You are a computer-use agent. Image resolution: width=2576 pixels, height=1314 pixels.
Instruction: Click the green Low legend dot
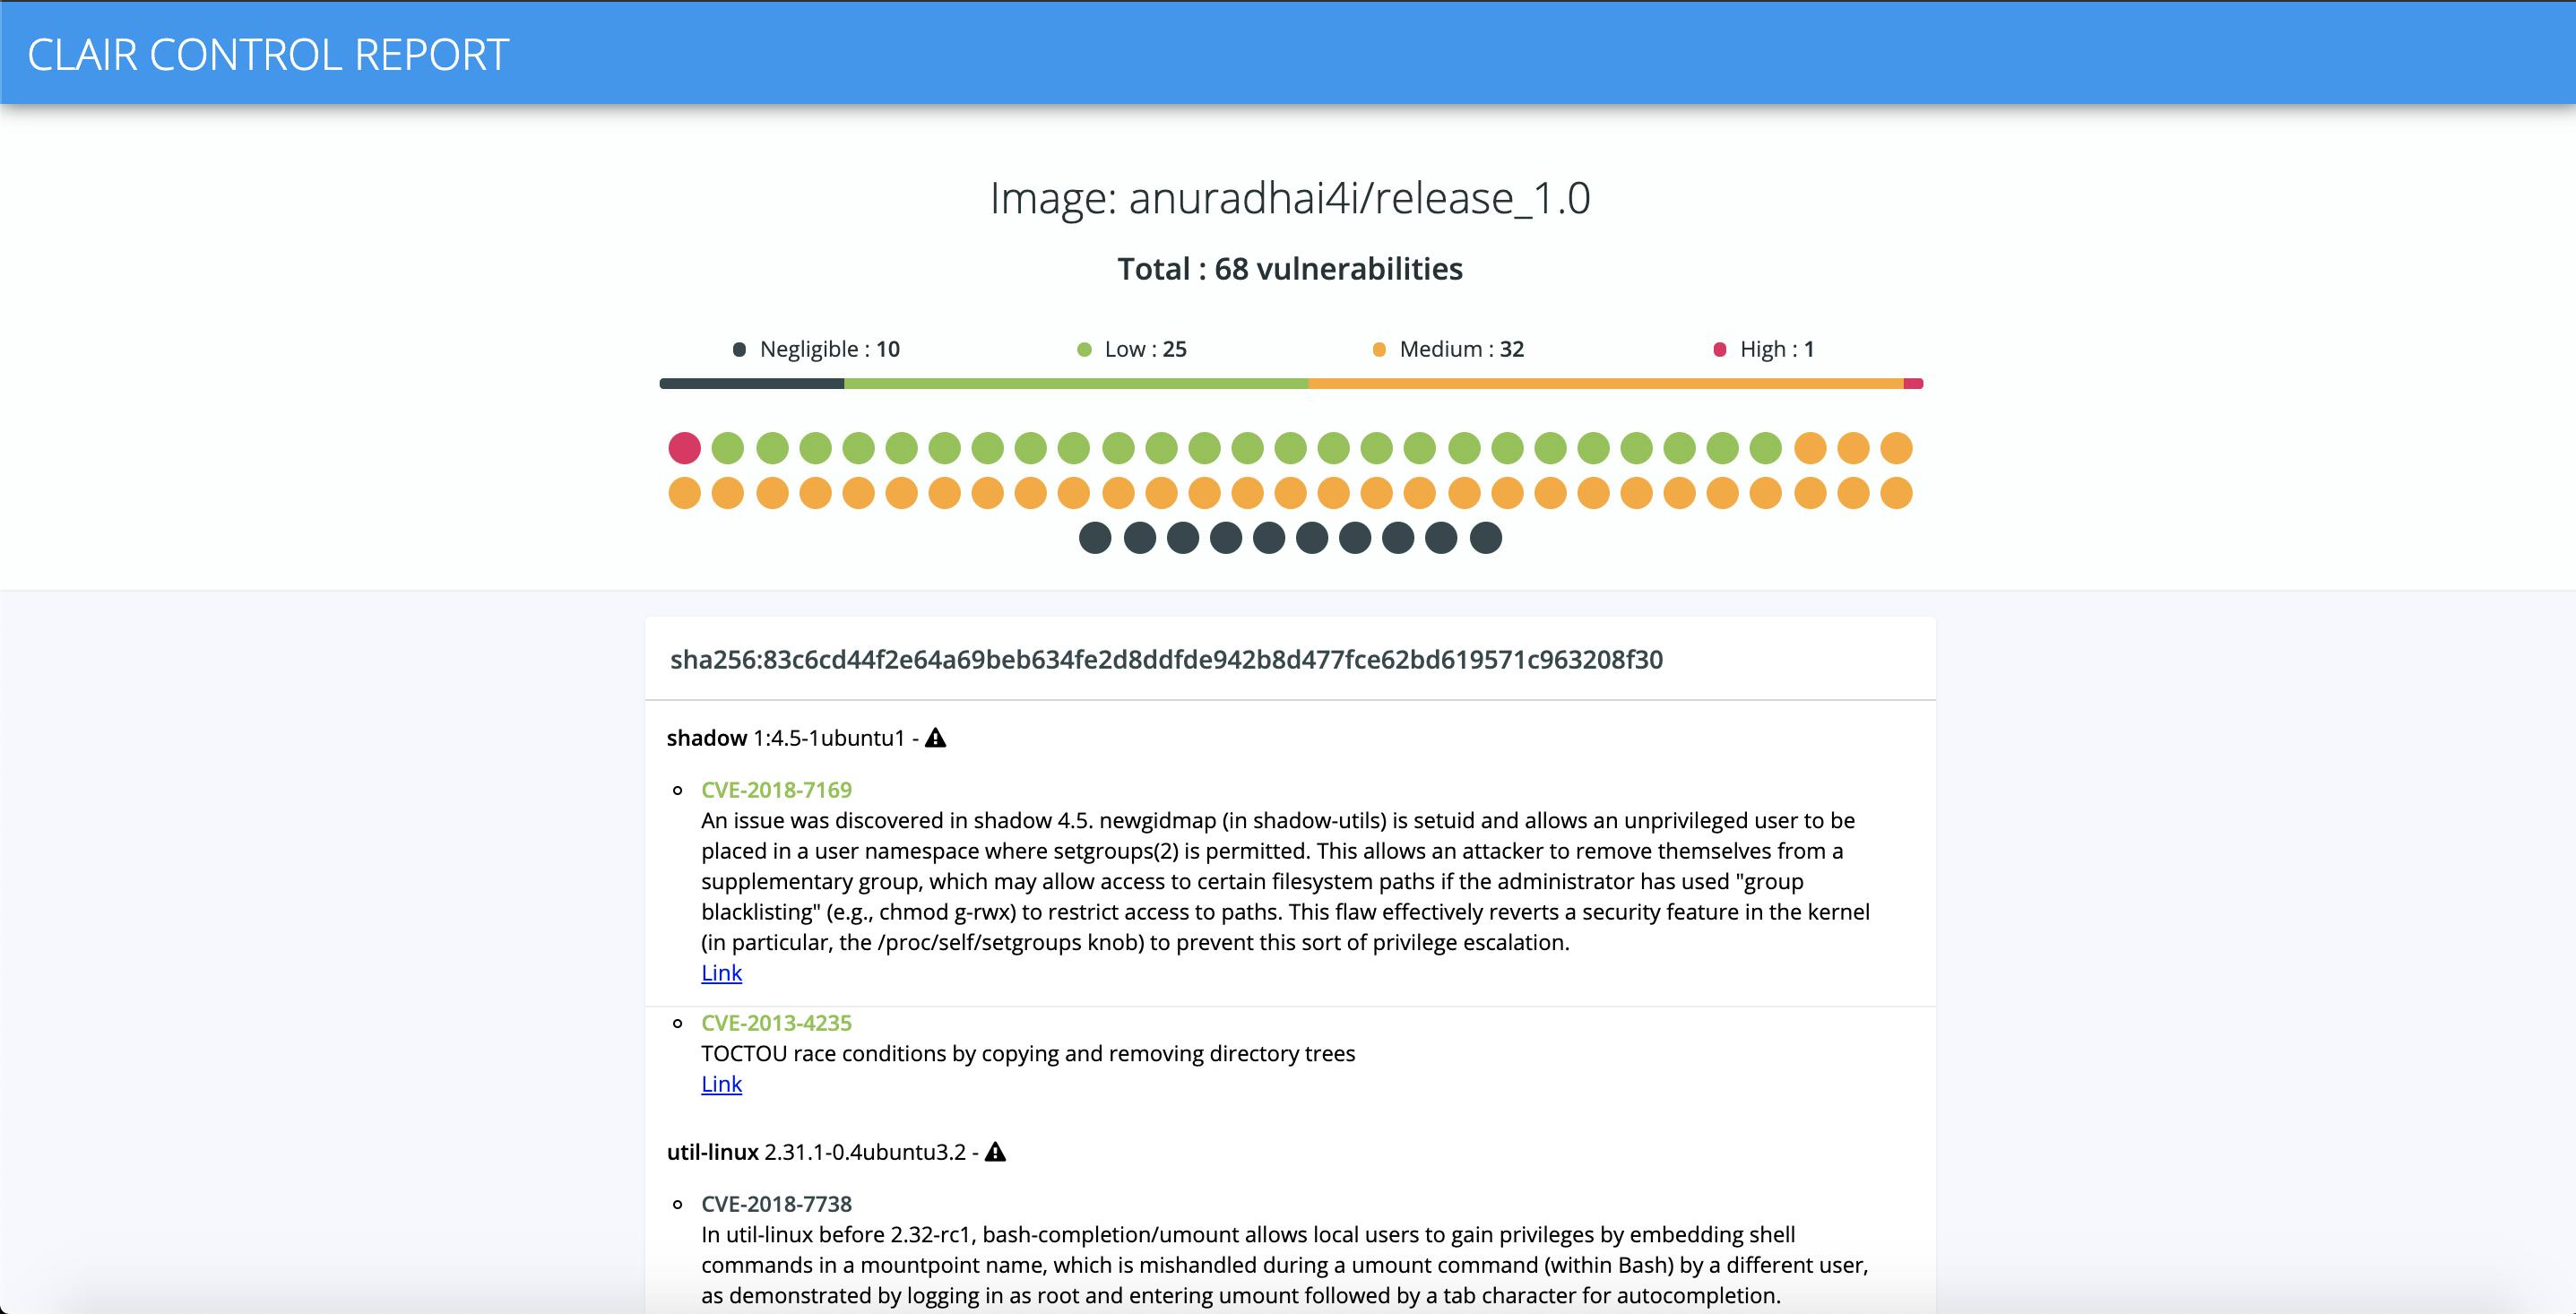[1084, 349]
